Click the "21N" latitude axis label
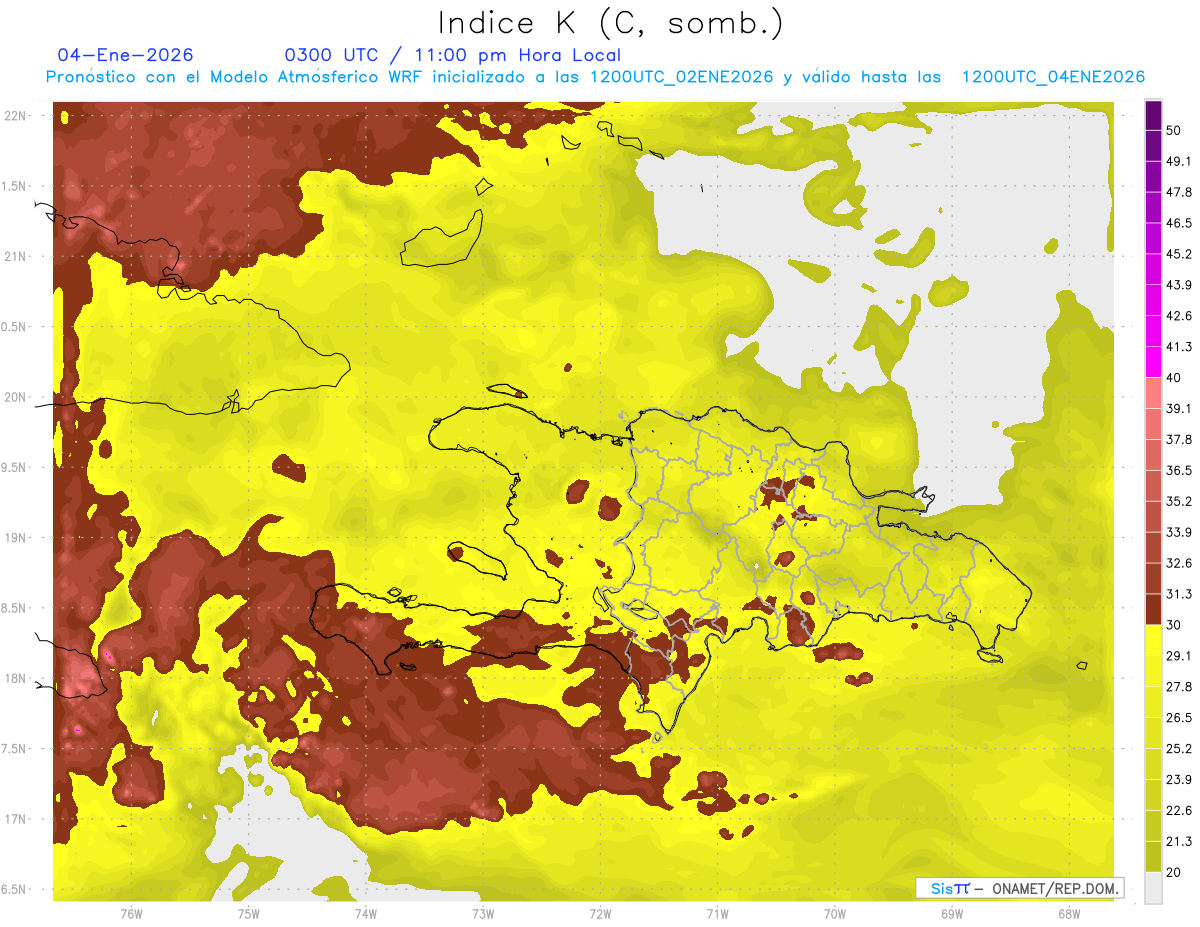The height and width of the screenshot is (927, 1200). (x=14, y=256)
